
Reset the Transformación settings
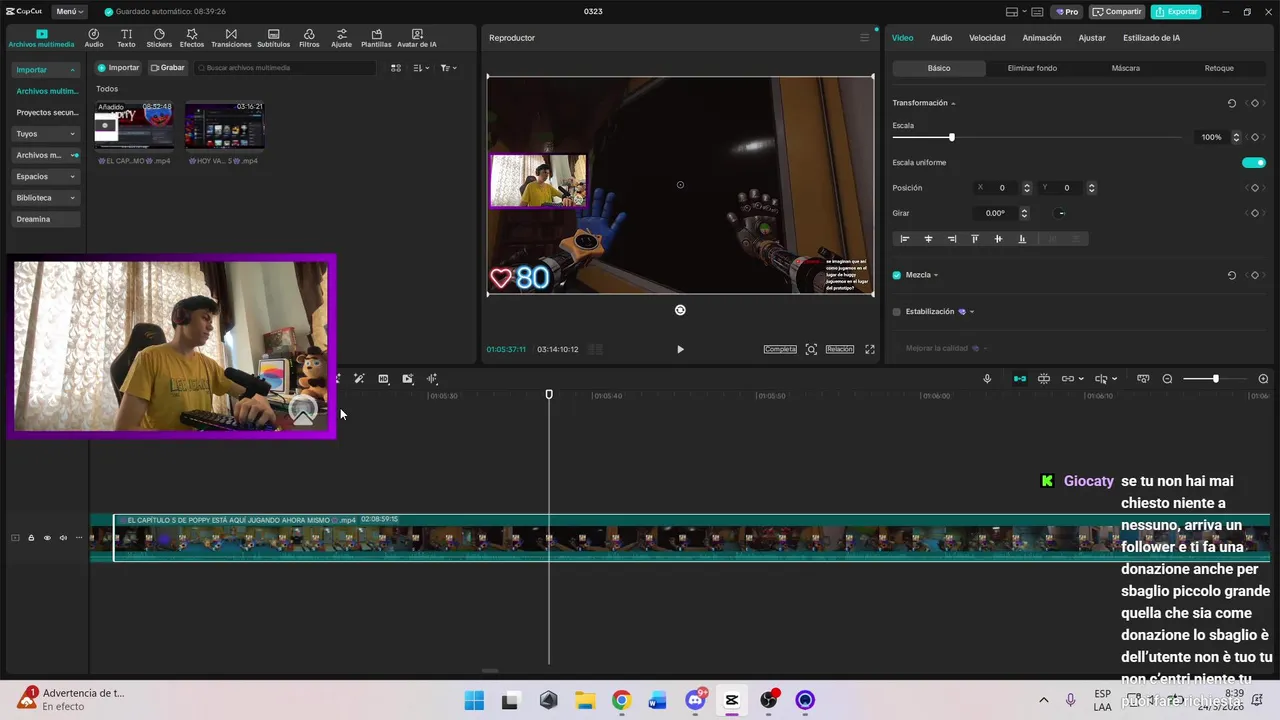coord(1231,103)
